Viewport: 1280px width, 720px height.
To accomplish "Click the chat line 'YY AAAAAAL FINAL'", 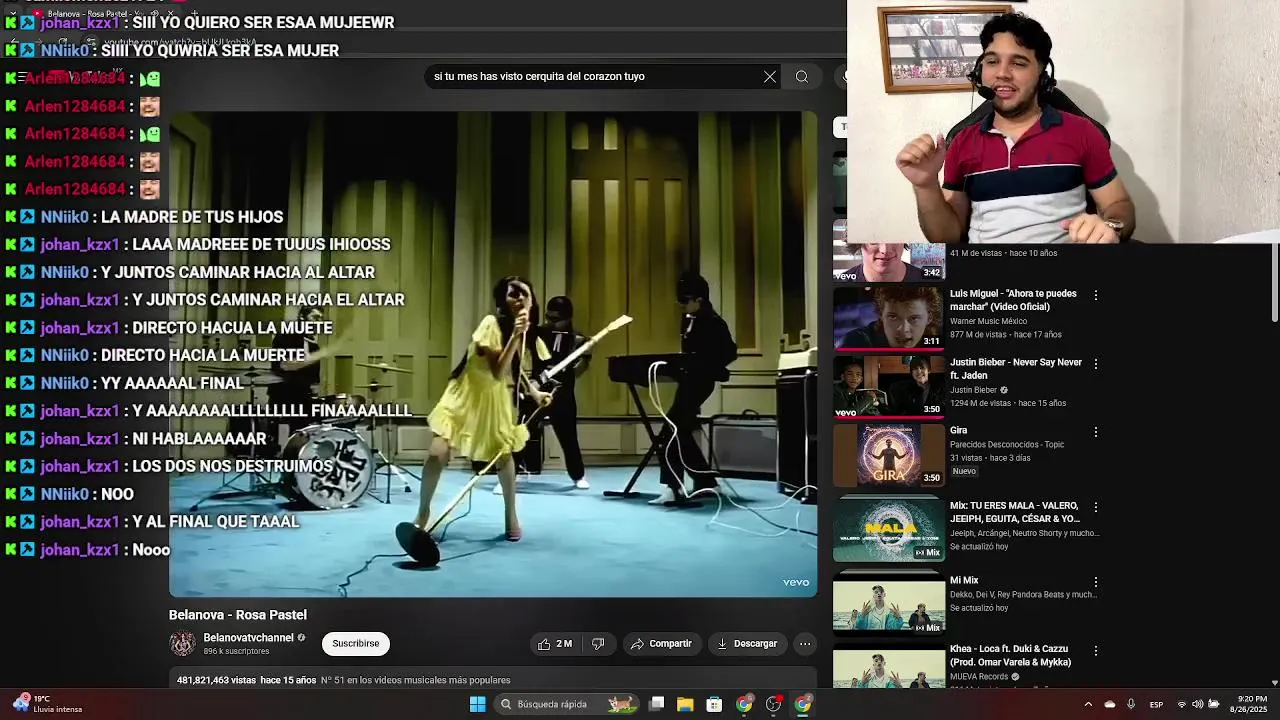I will coord(172,383).
